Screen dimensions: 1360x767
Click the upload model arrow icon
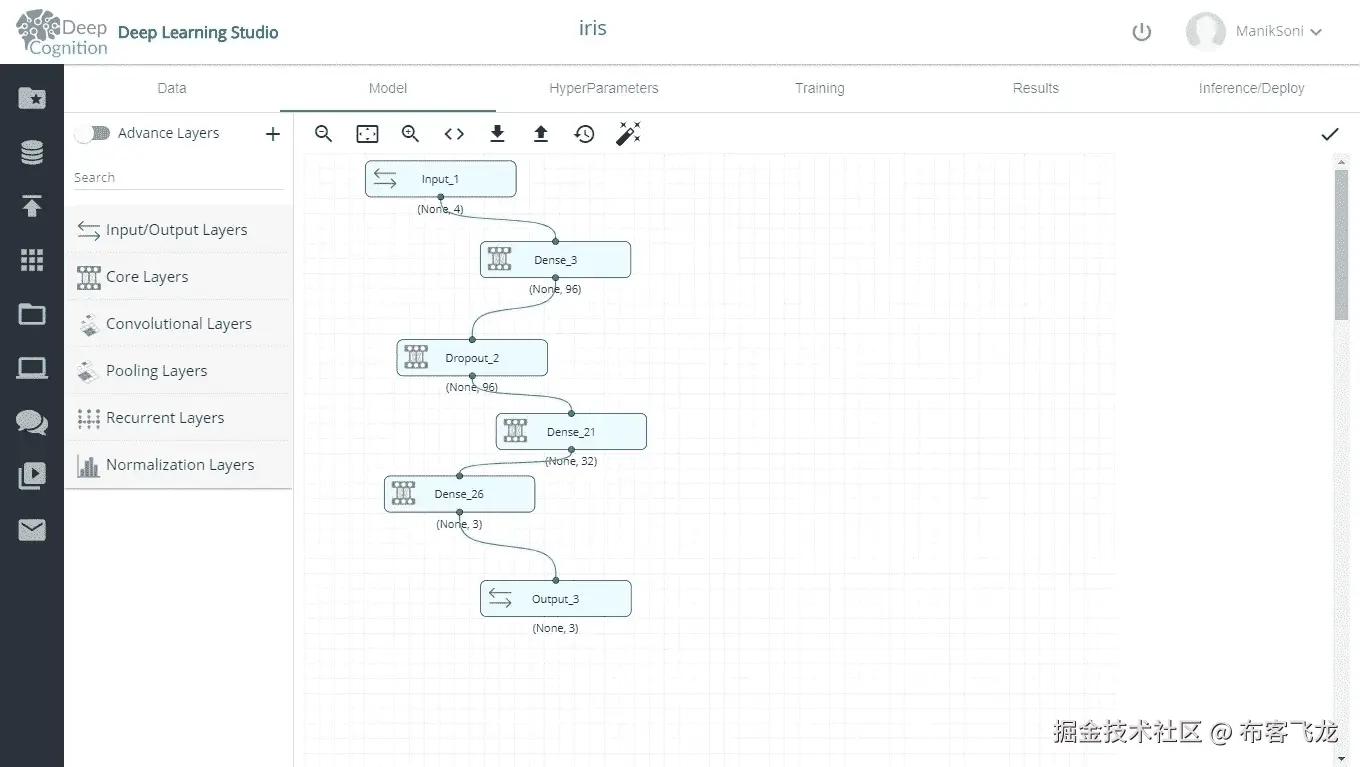click(541, 134)
